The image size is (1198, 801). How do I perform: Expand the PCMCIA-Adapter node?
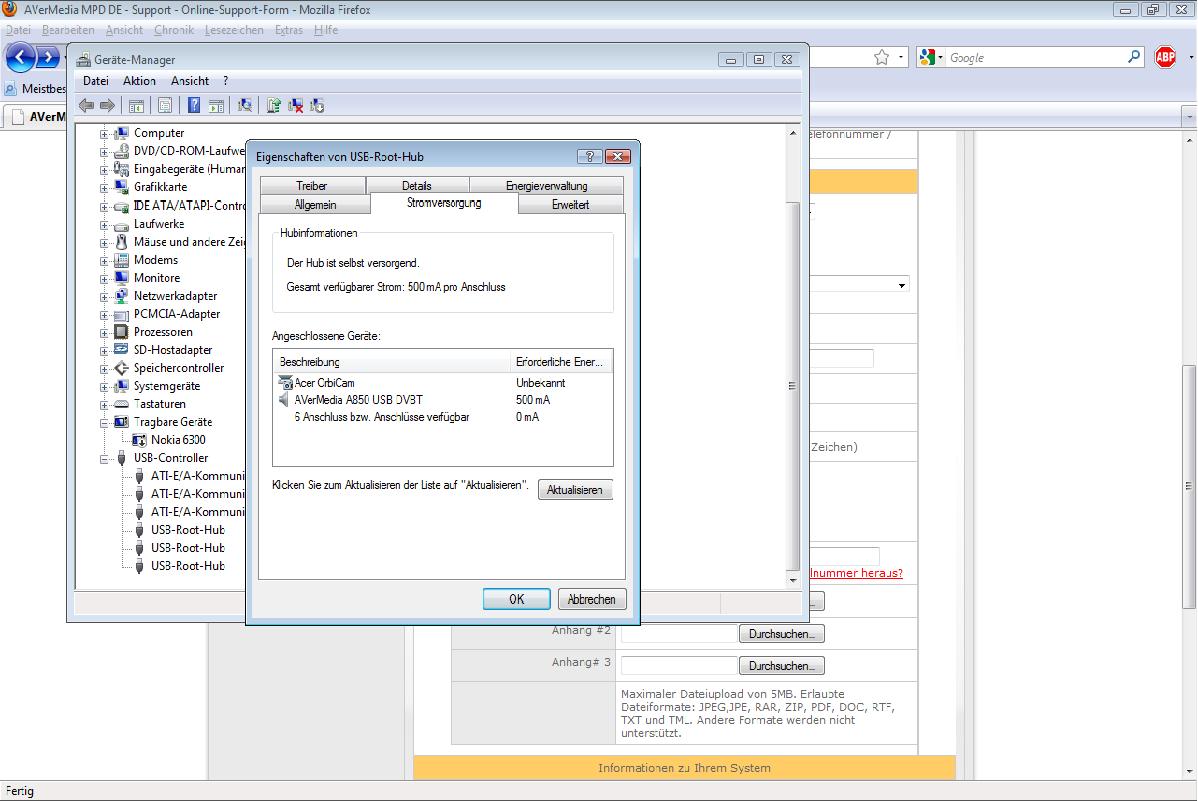[104, 315]
